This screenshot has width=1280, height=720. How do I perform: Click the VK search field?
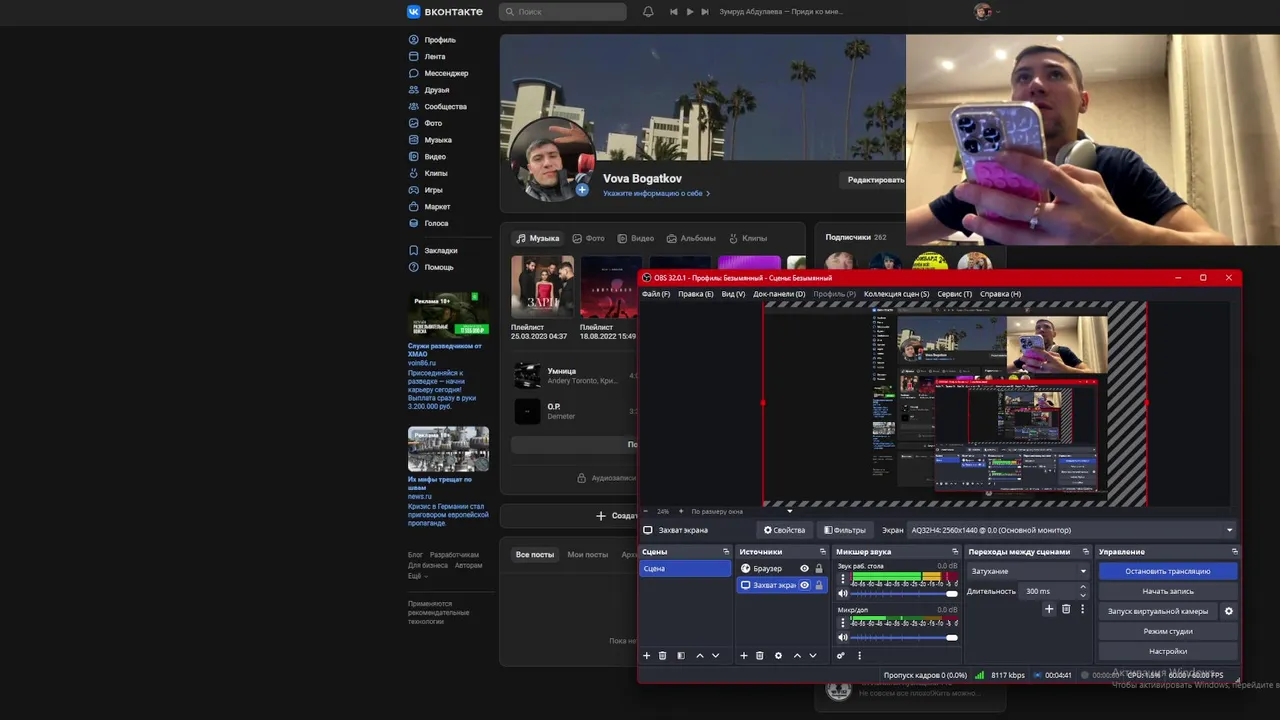coord(563,12)
